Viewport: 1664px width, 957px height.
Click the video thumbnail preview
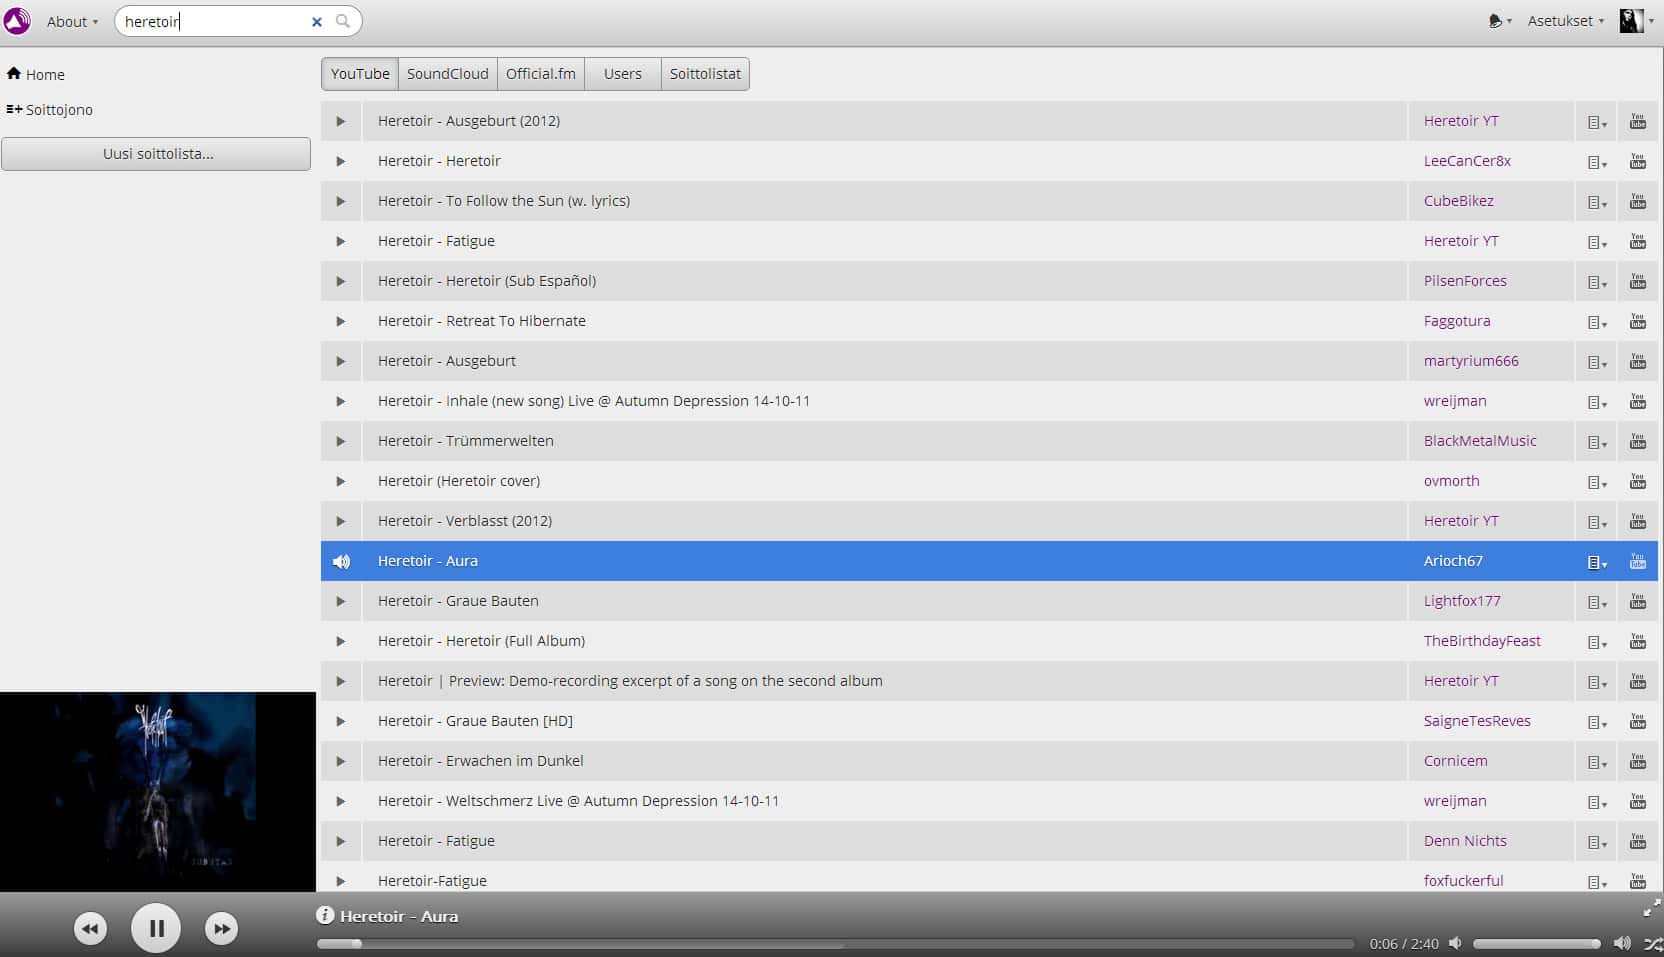(158, 791)
